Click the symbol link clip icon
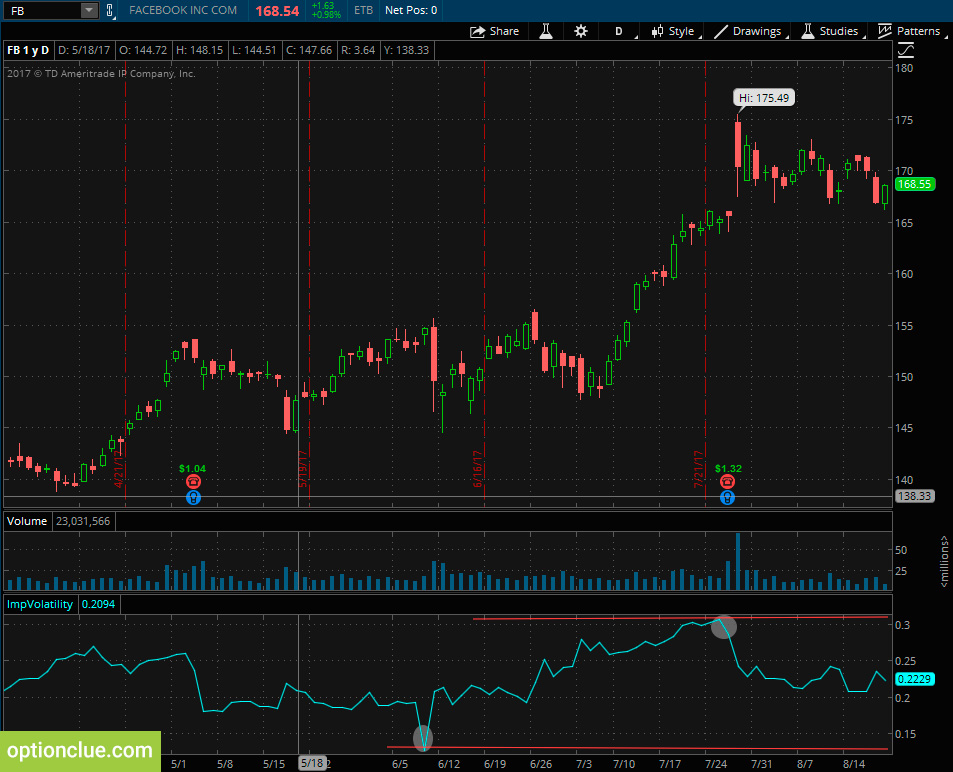 click(x=110, y=10)
